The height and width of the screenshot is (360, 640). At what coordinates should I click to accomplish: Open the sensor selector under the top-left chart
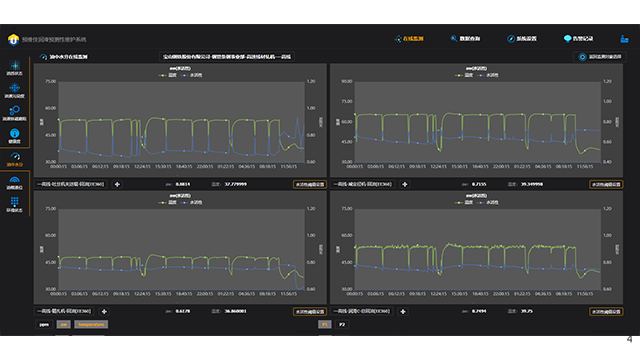[71, 184]
